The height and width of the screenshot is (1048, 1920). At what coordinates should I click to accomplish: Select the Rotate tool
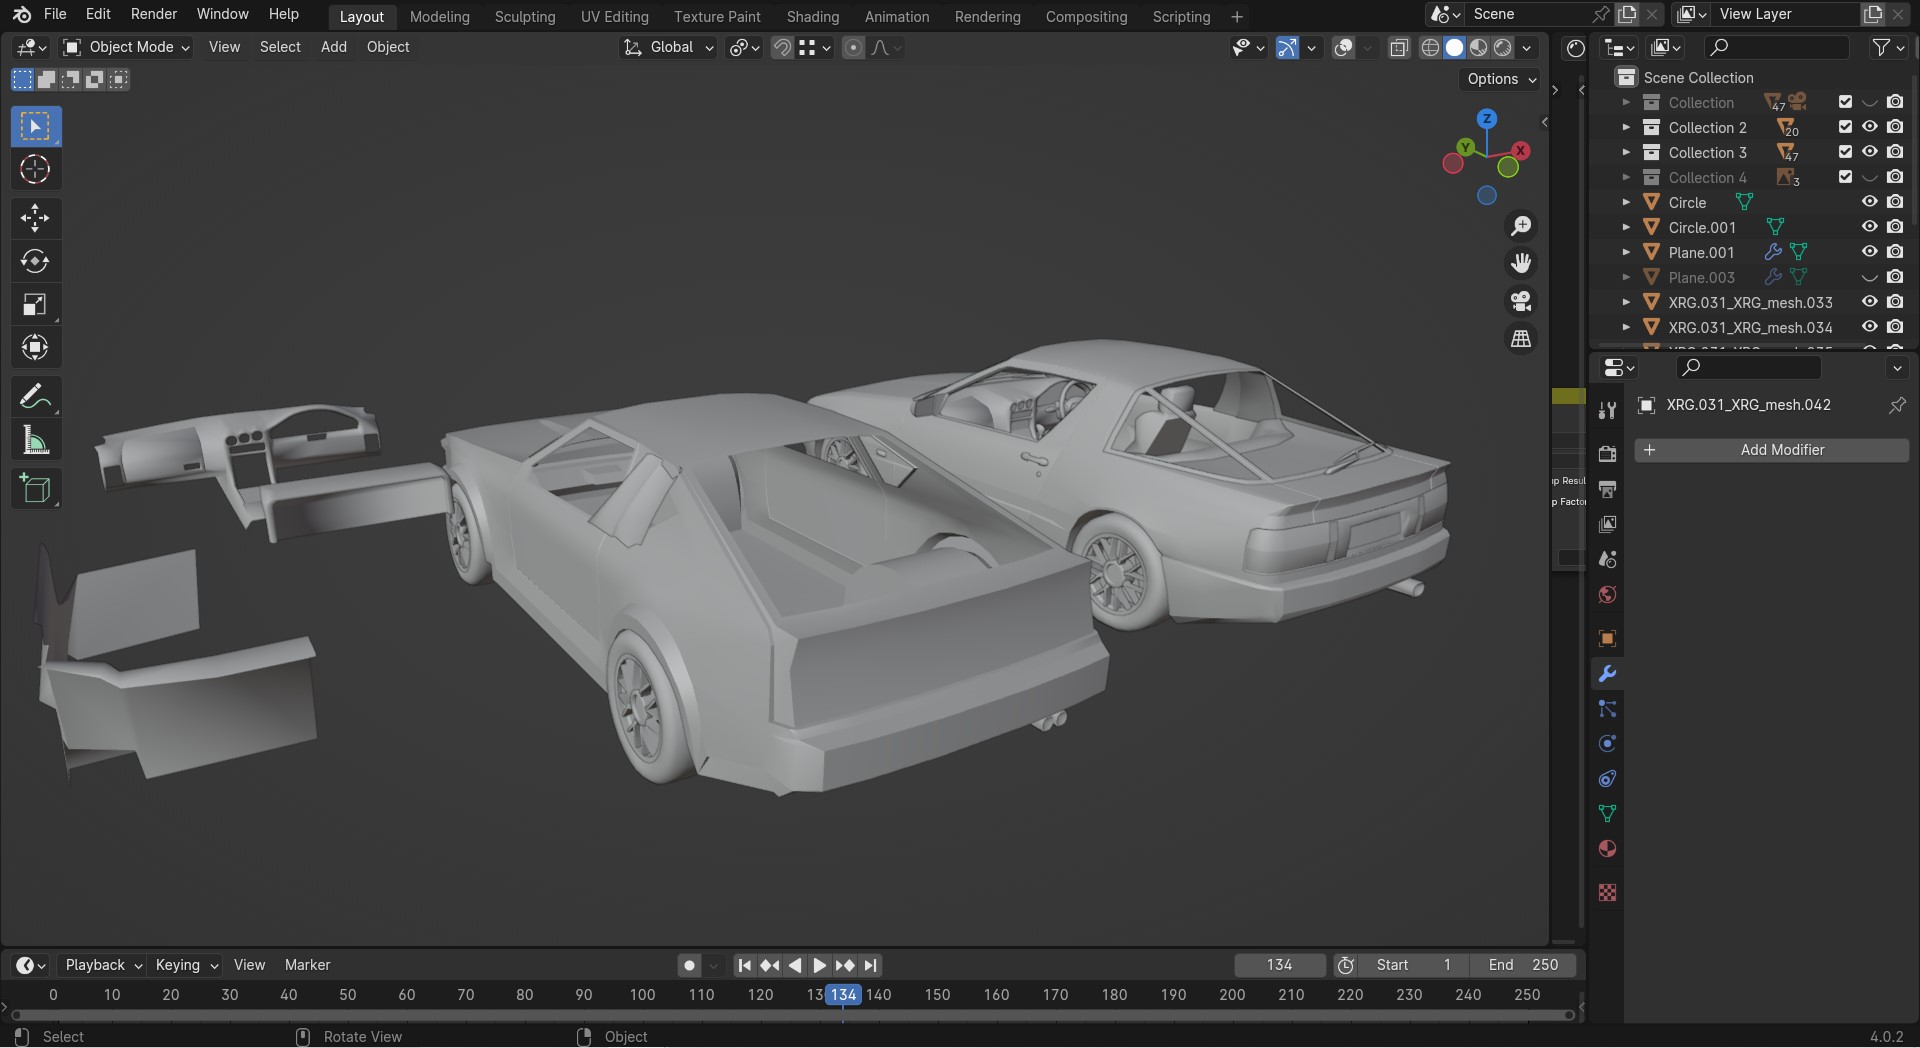(x=35, y=262)
